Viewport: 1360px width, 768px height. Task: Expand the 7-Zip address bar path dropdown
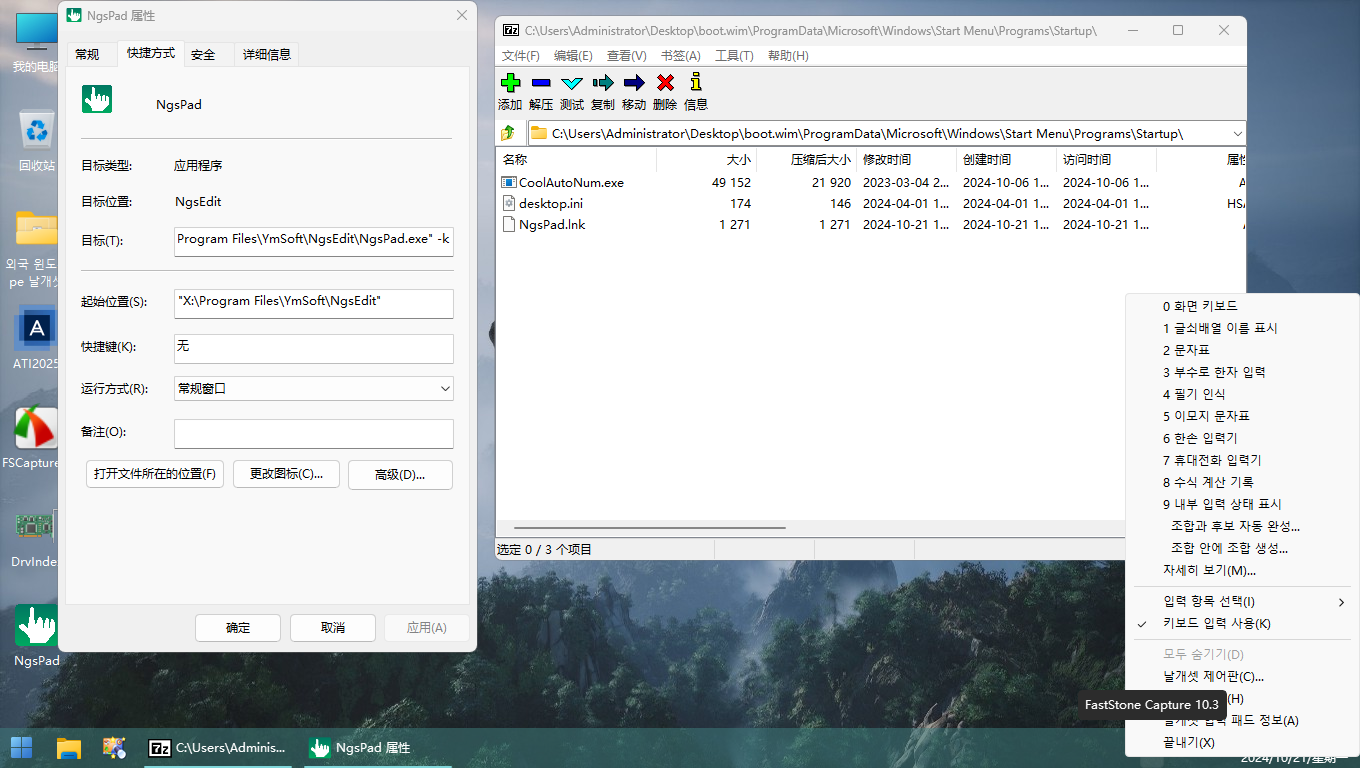click(x=1238, y=133)
